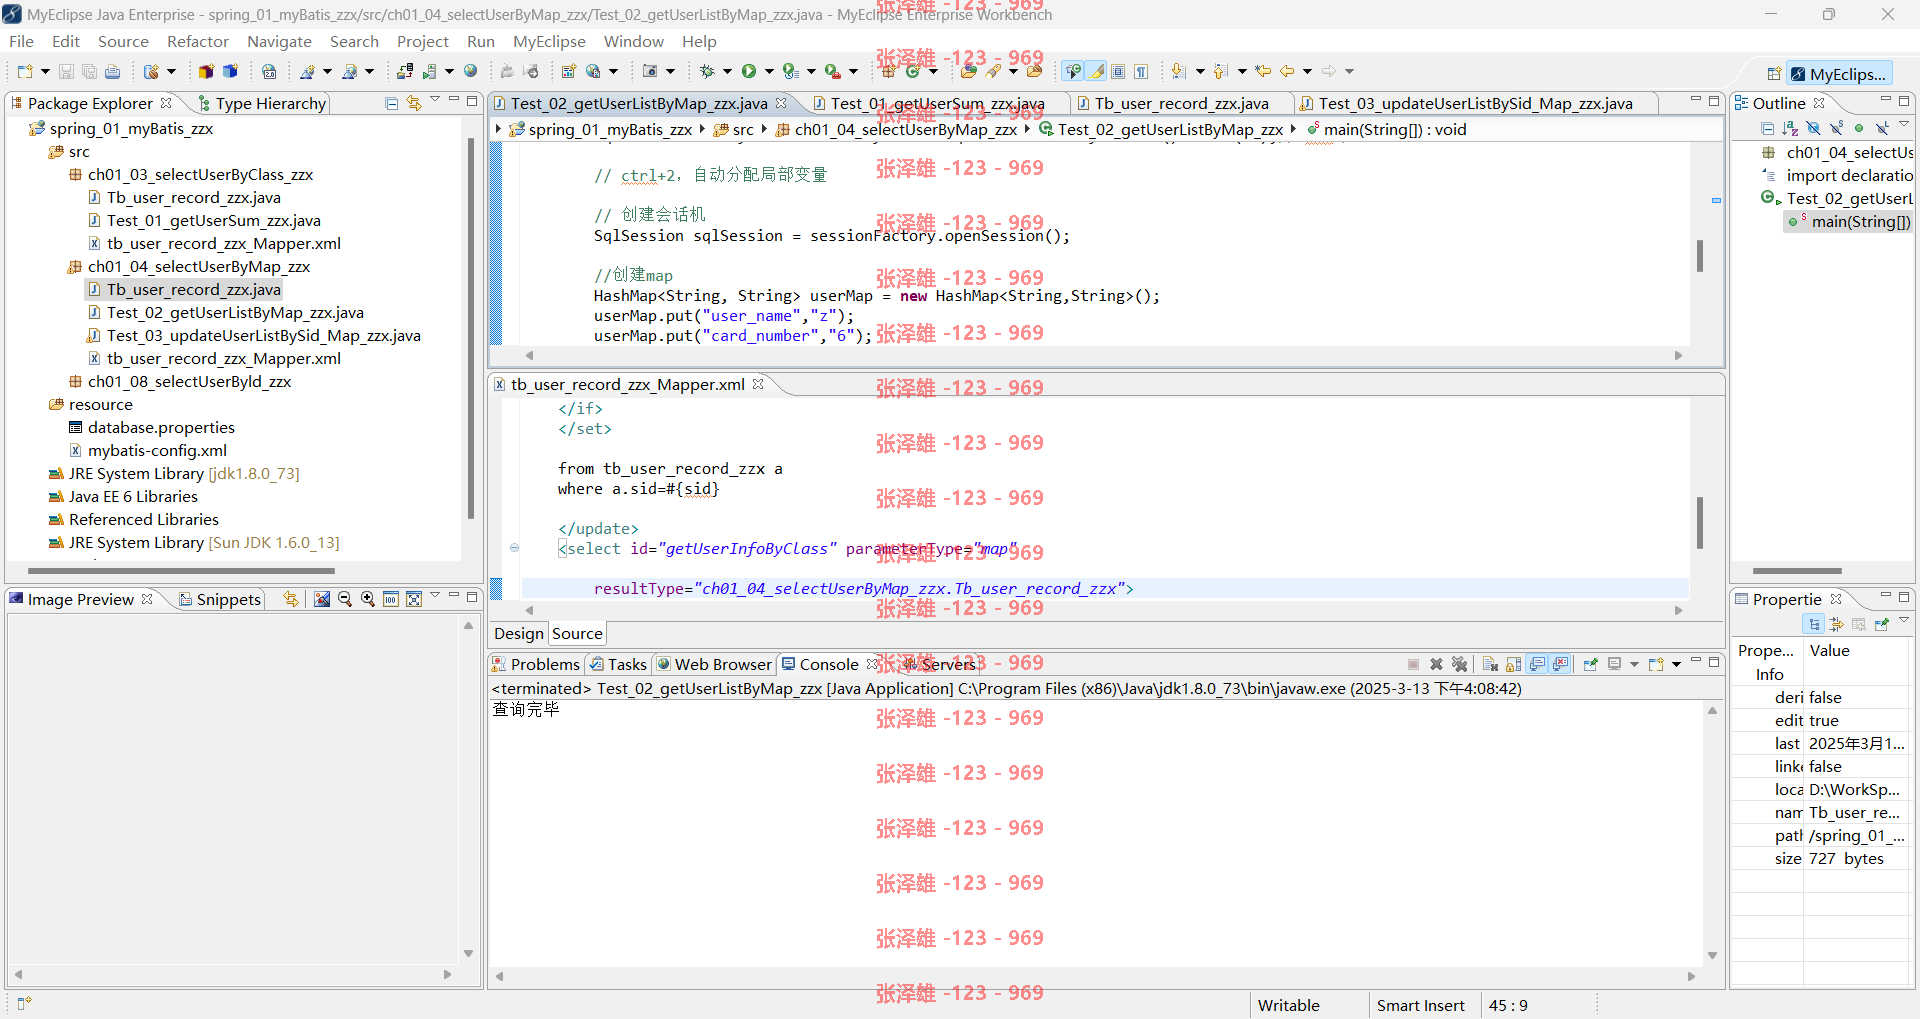
Task: Switch to Snippets view tab
Action: point(220,599)
